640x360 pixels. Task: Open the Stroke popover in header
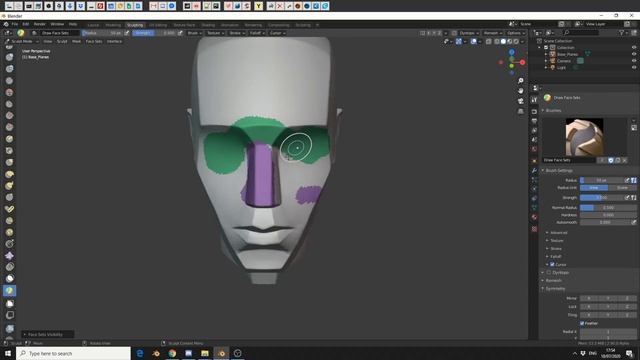237,33
